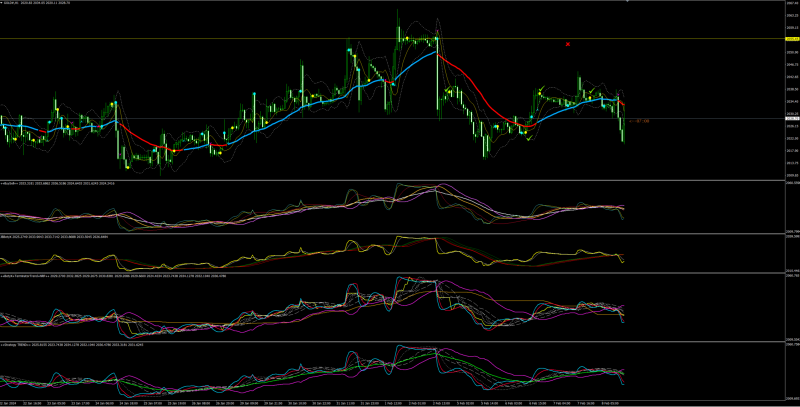This screenshot has height=407, width=800.
Task: Click the yellow highlighted price level label
Action: (792, 39)
